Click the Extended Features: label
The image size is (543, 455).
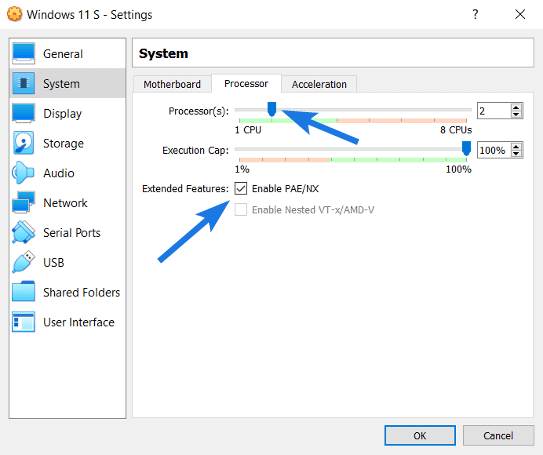(185, 188)
